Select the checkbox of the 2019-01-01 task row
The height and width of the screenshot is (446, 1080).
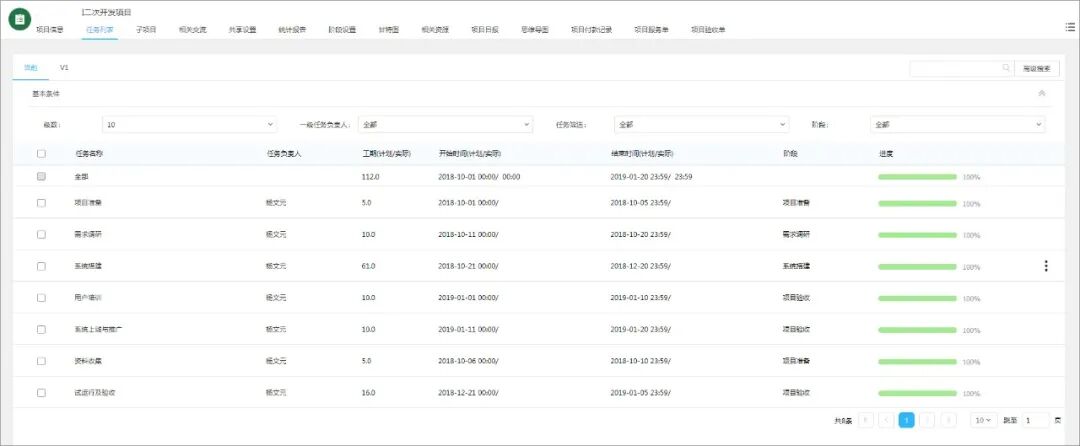point(41,297)
